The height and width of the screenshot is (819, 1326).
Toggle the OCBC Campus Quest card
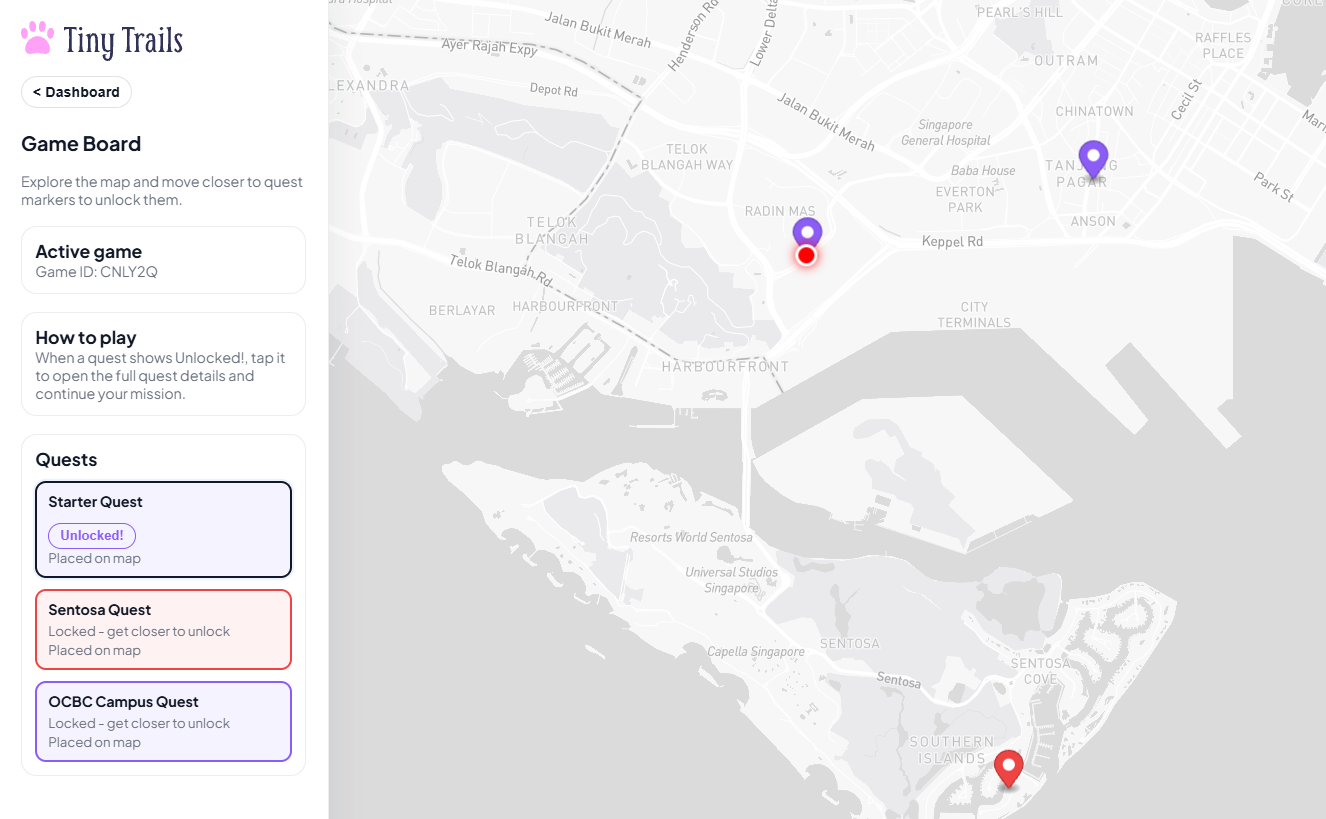coord(163,721)
